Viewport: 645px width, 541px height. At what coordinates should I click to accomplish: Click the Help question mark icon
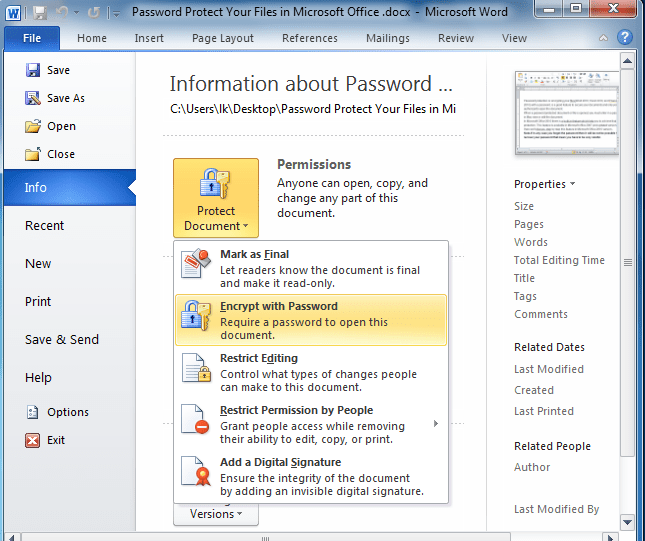624,37
